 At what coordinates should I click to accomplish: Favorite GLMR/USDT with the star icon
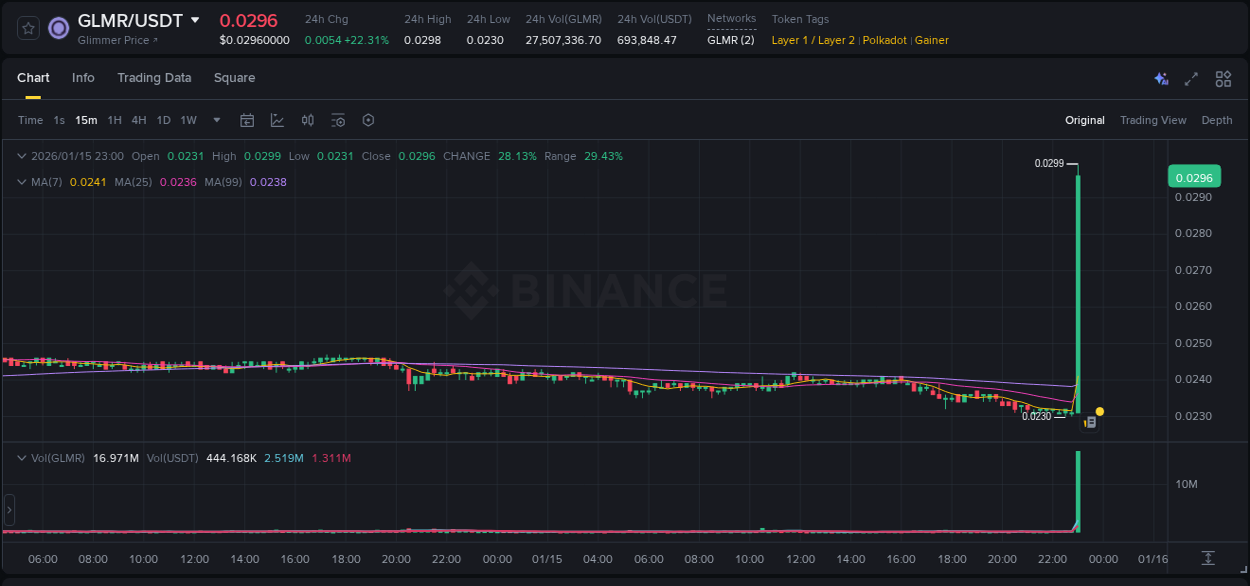pos(27,27)
